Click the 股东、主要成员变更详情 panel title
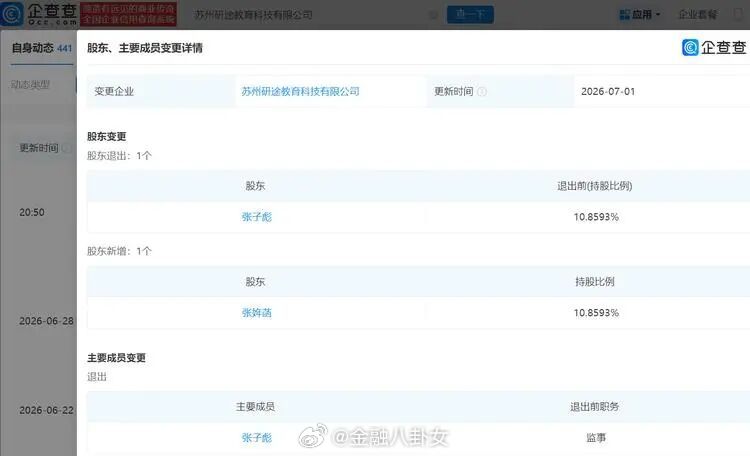 point(144,48)
